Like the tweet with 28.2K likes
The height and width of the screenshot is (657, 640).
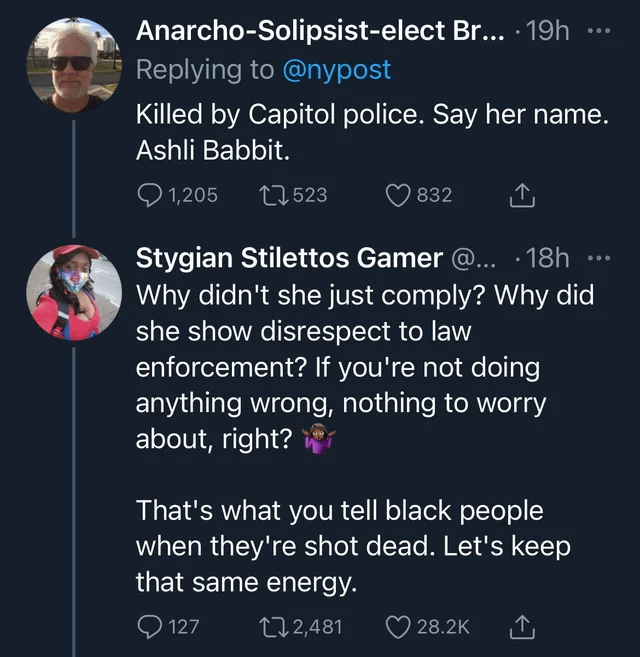click(x=400, y=627)
